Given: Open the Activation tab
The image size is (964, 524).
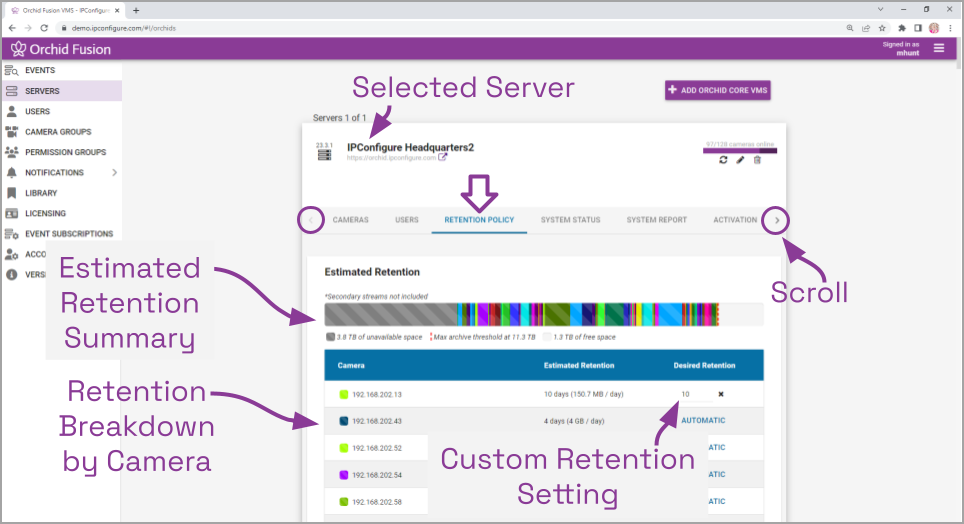Looking at the screenshot, I should pyautogui.click(x=735, y=220).
